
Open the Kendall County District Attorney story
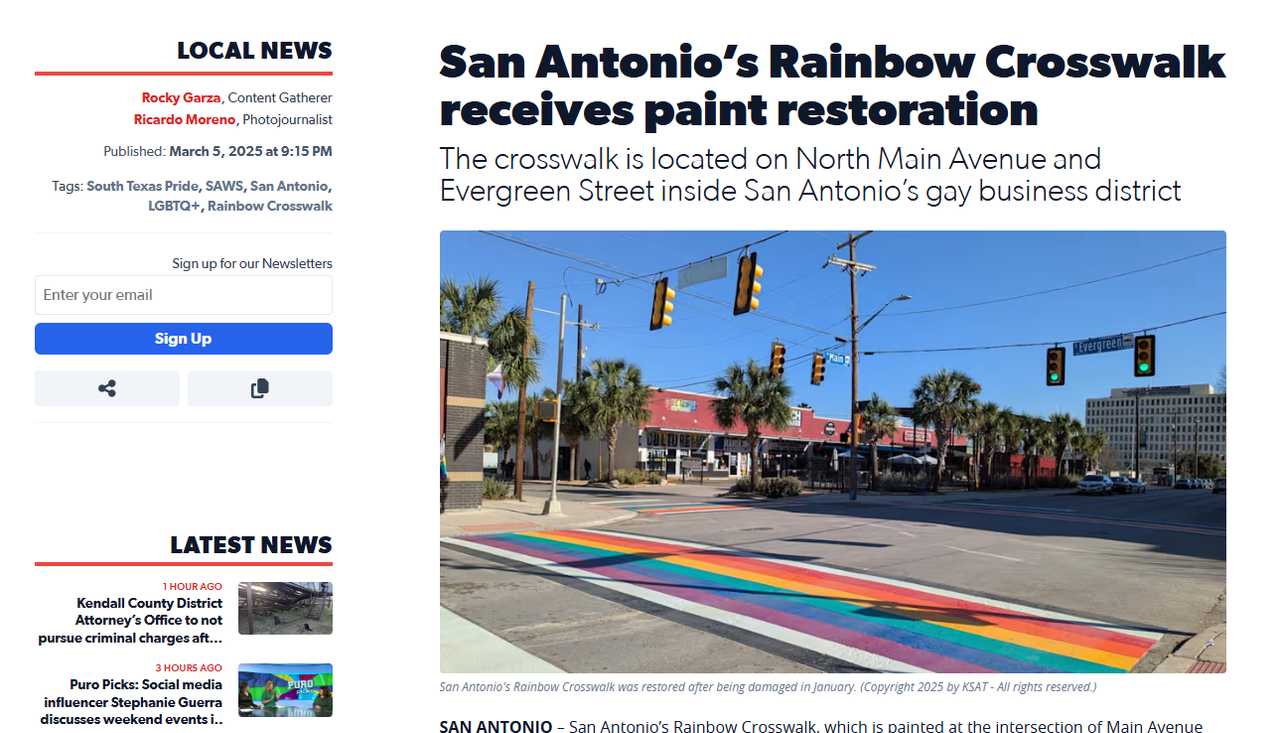pyautogui.click(x=131, y=620)
